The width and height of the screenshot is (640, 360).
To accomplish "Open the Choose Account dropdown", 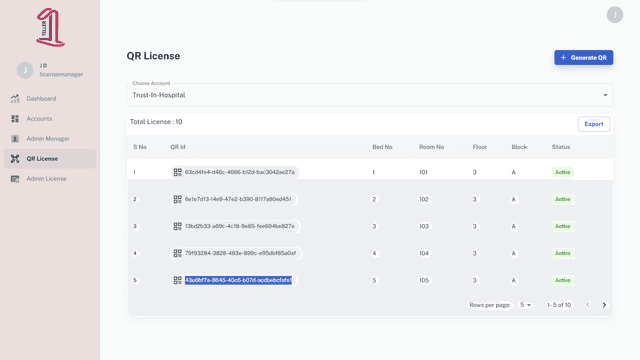I will click(x=370, y=95).
